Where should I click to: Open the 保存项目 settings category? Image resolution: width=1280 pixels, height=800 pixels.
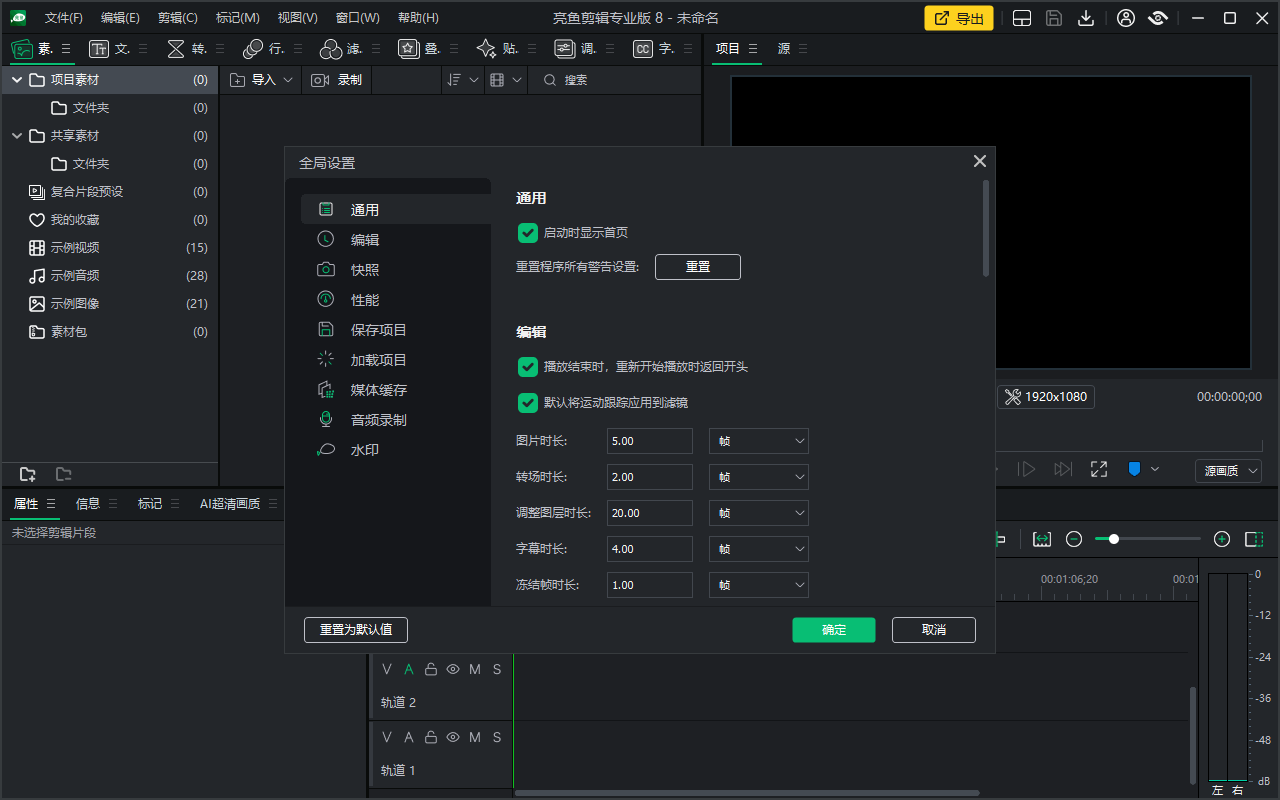[395, 330]
